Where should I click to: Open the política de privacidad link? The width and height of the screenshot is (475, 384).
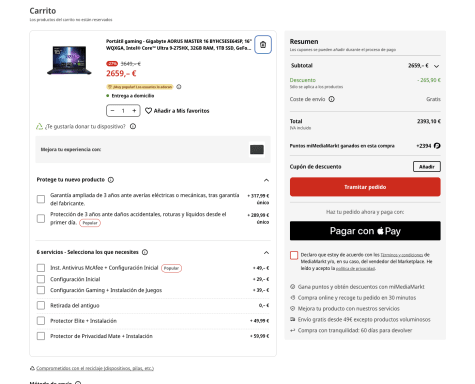click(355, 268)
